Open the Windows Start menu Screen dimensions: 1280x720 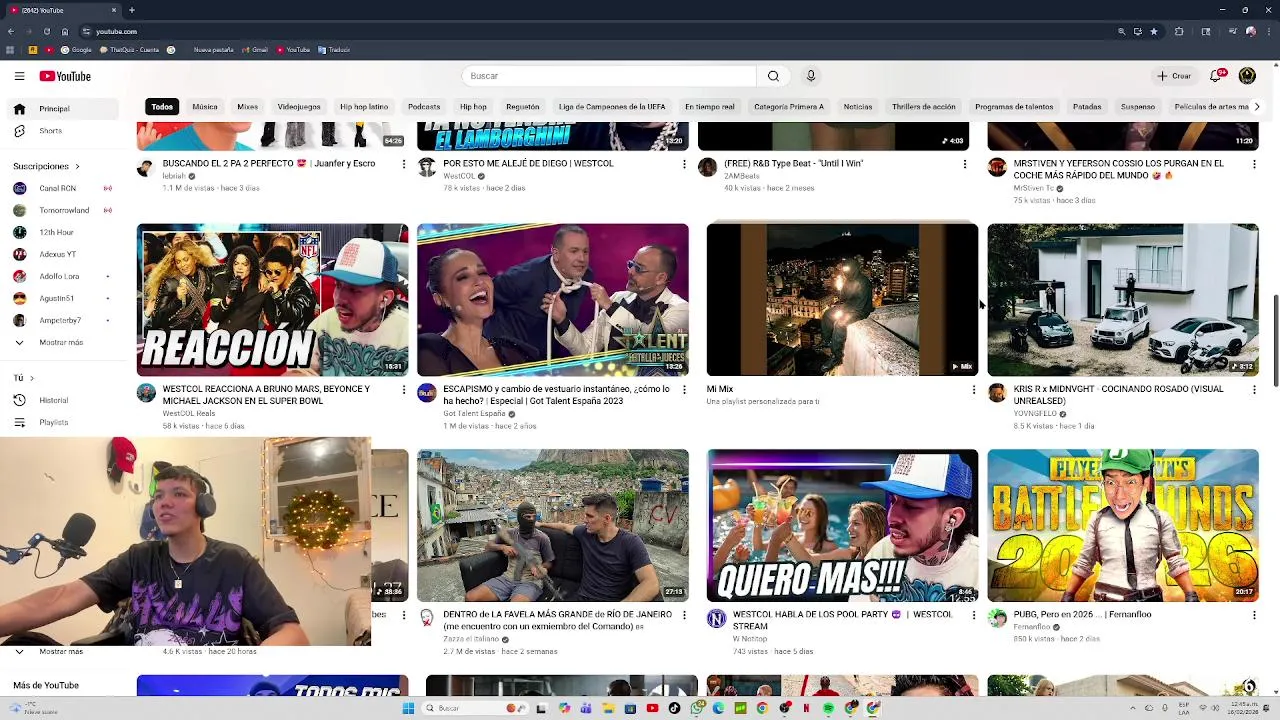(x=408, y=708)
